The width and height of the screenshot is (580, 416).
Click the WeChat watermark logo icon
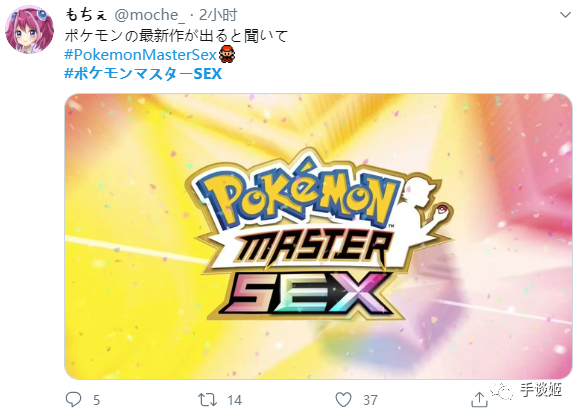pos(502,390)
